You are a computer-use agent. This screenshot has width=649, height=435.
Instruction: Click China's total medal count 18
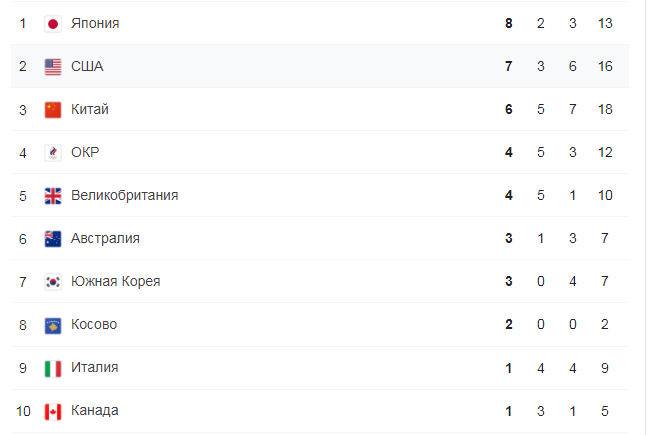tap(605, 110)
